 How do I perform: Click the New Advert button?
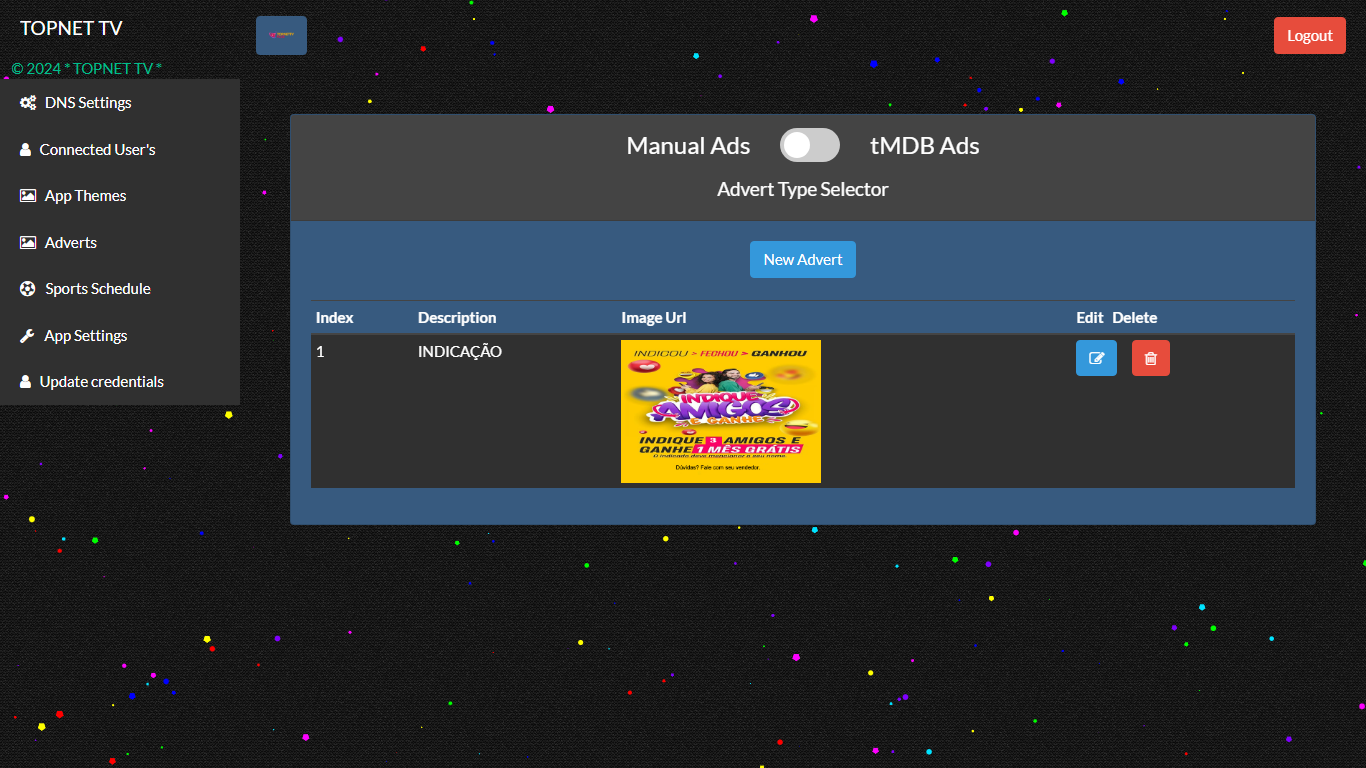(x=803, y=259)
